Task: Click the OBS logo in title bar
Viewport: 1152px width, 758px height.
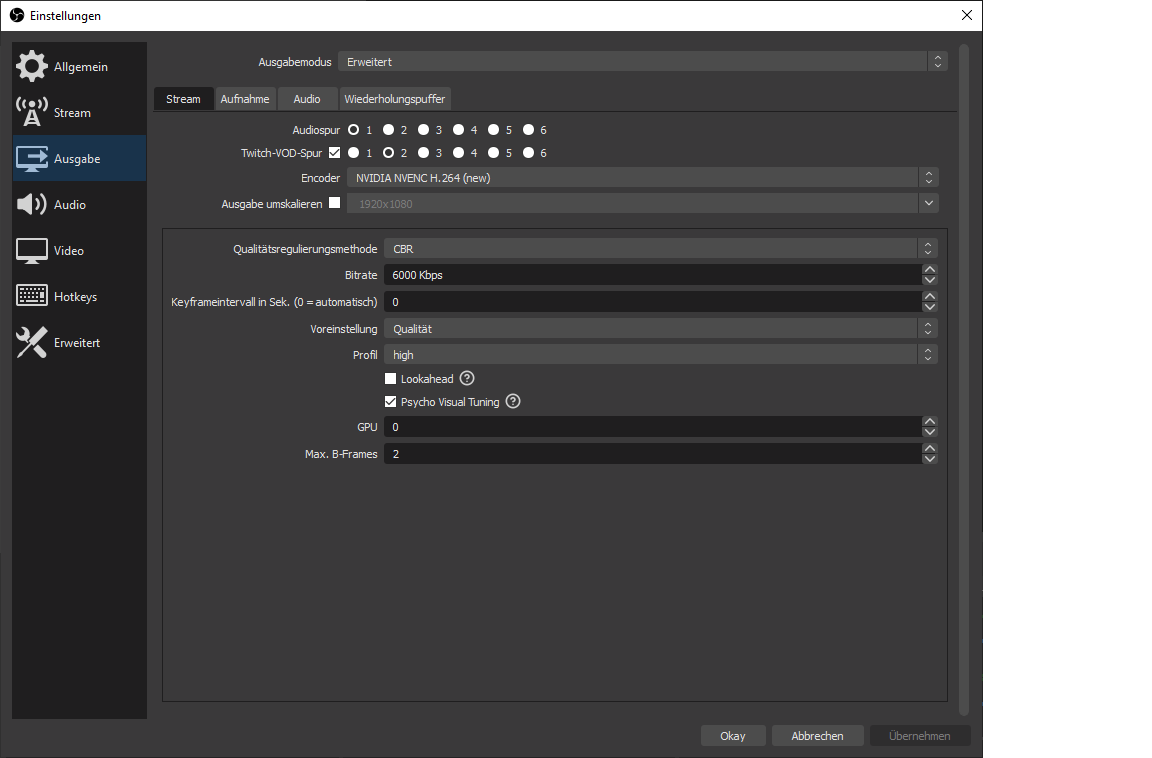Action: coord(17,15)
